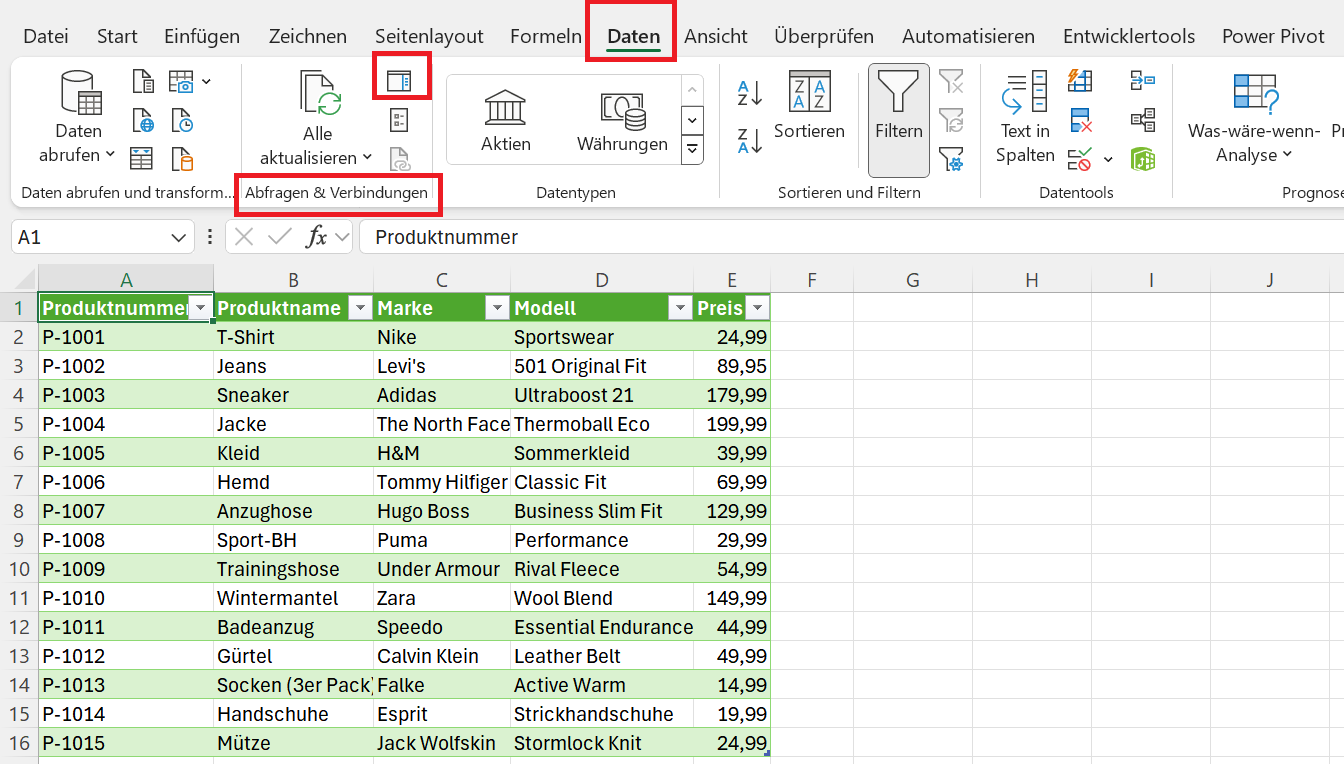This screenshot has height=764, width=1344.
Task: Click the data range Properties icon
Action: [400, 121]
